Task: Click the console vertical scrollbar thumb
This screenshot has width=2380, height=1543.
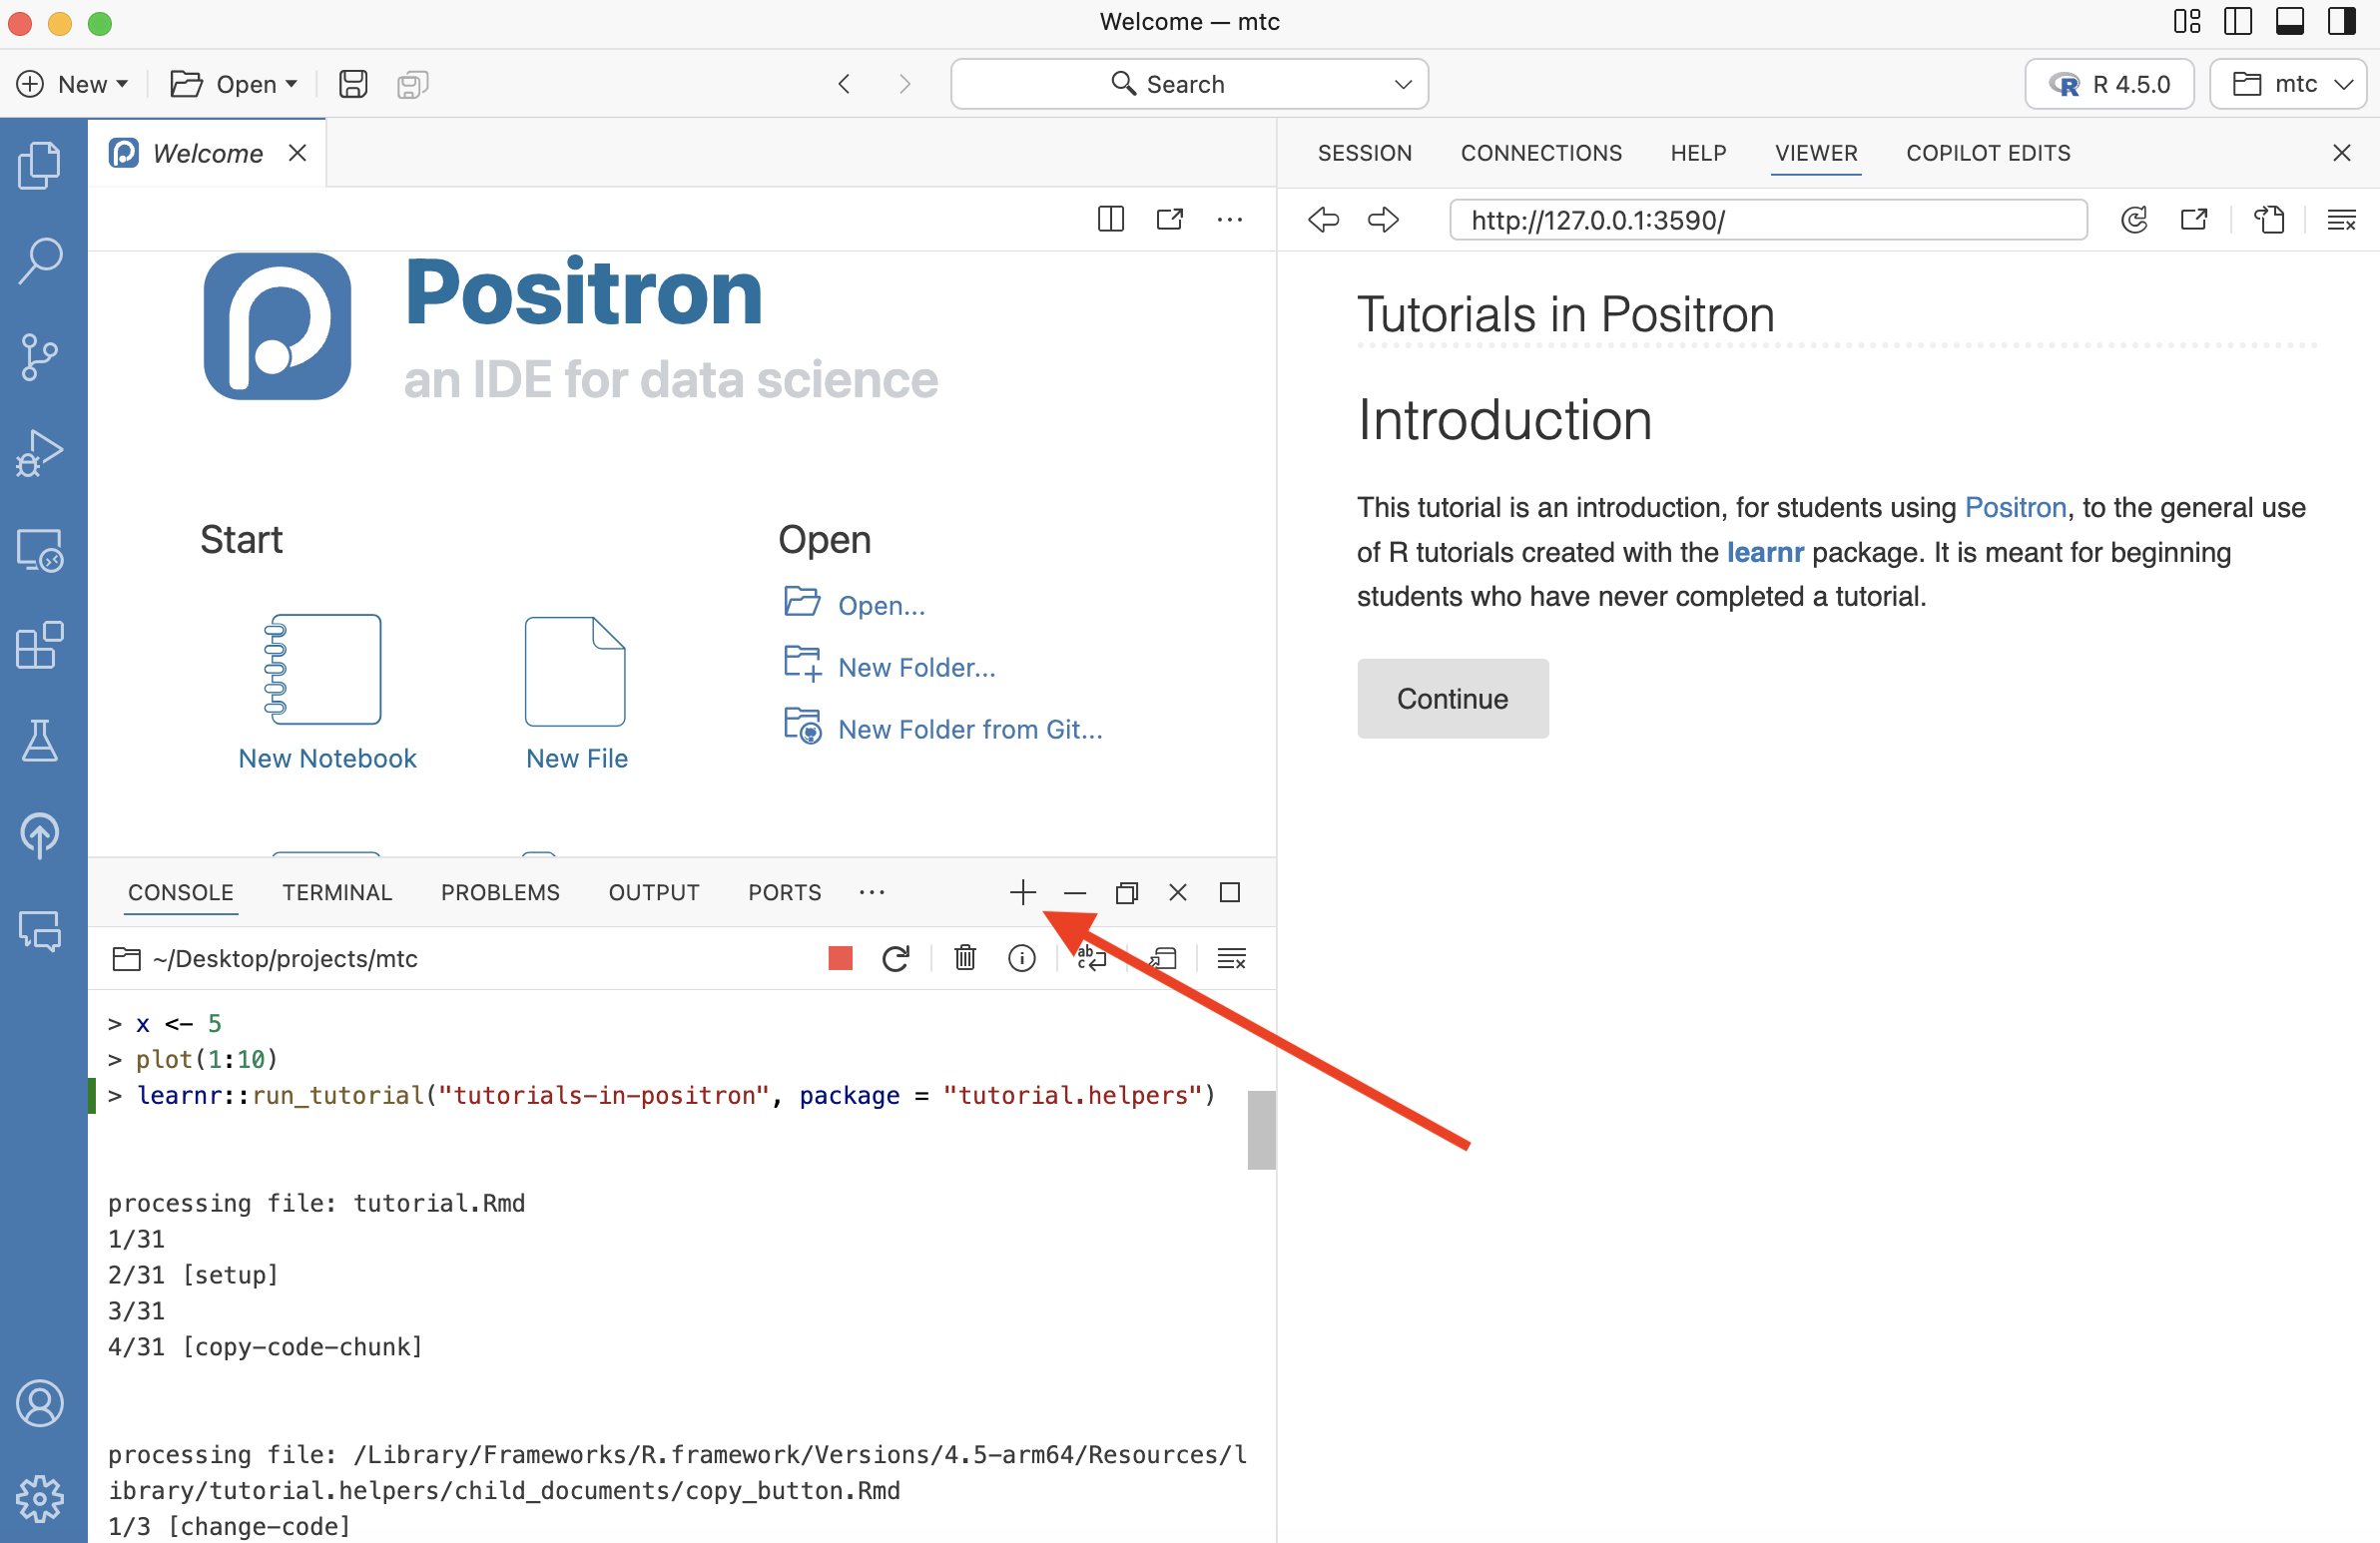Action: click(1261, 1130)
